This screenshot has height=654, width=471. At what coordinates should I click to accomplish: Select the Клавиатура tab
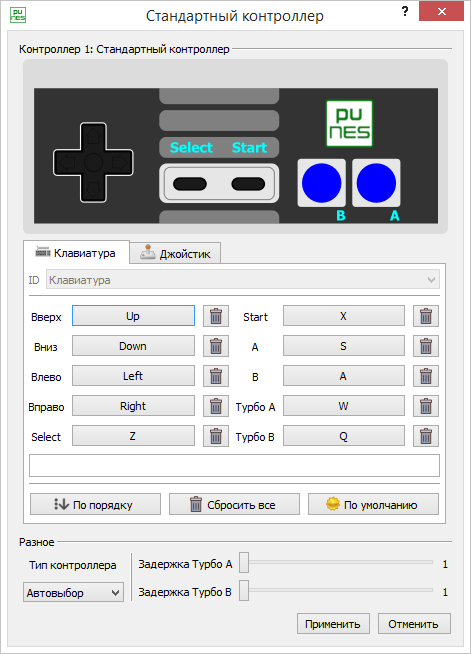coord(76,252)
